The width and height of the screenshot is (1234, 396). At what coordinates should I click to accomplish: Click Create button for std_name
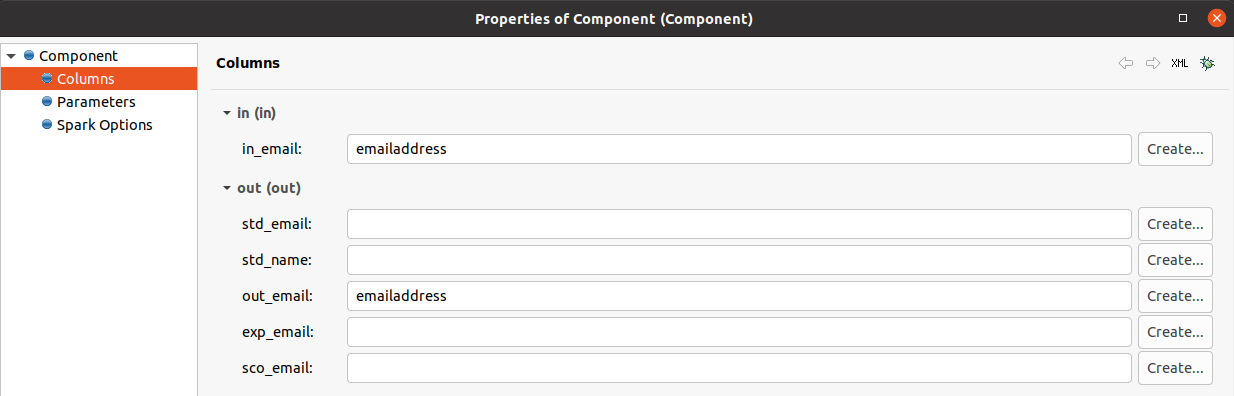tap(1175, 260)
